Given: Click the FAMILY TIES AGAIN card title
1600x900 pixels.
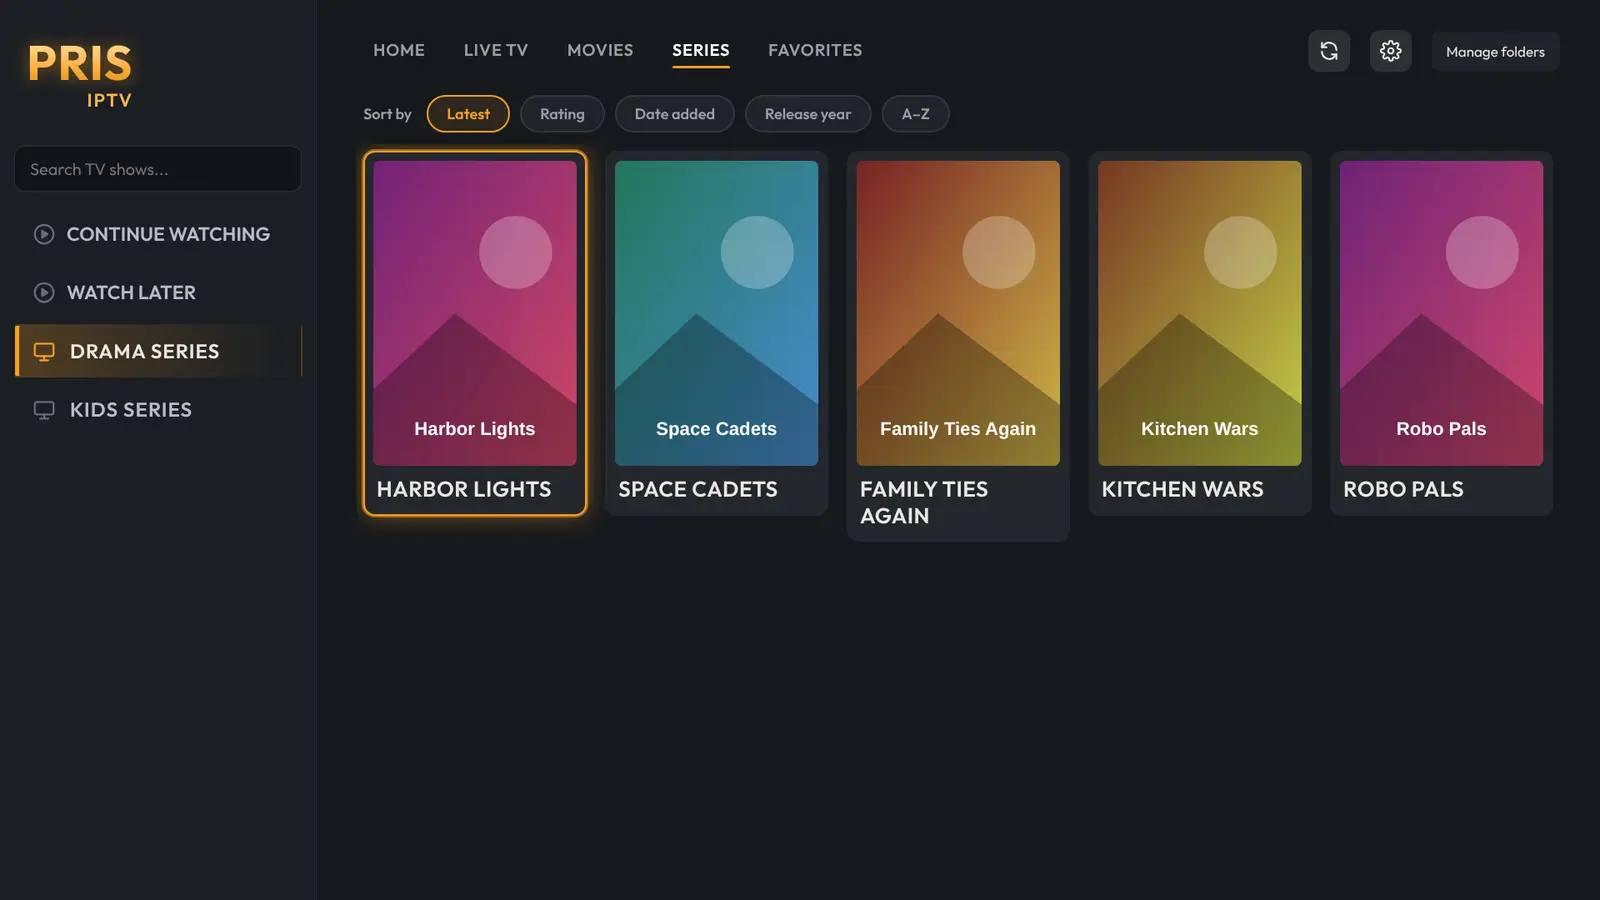Looking at the screenshot, I should pyautogui.click(x=924, y=503).
